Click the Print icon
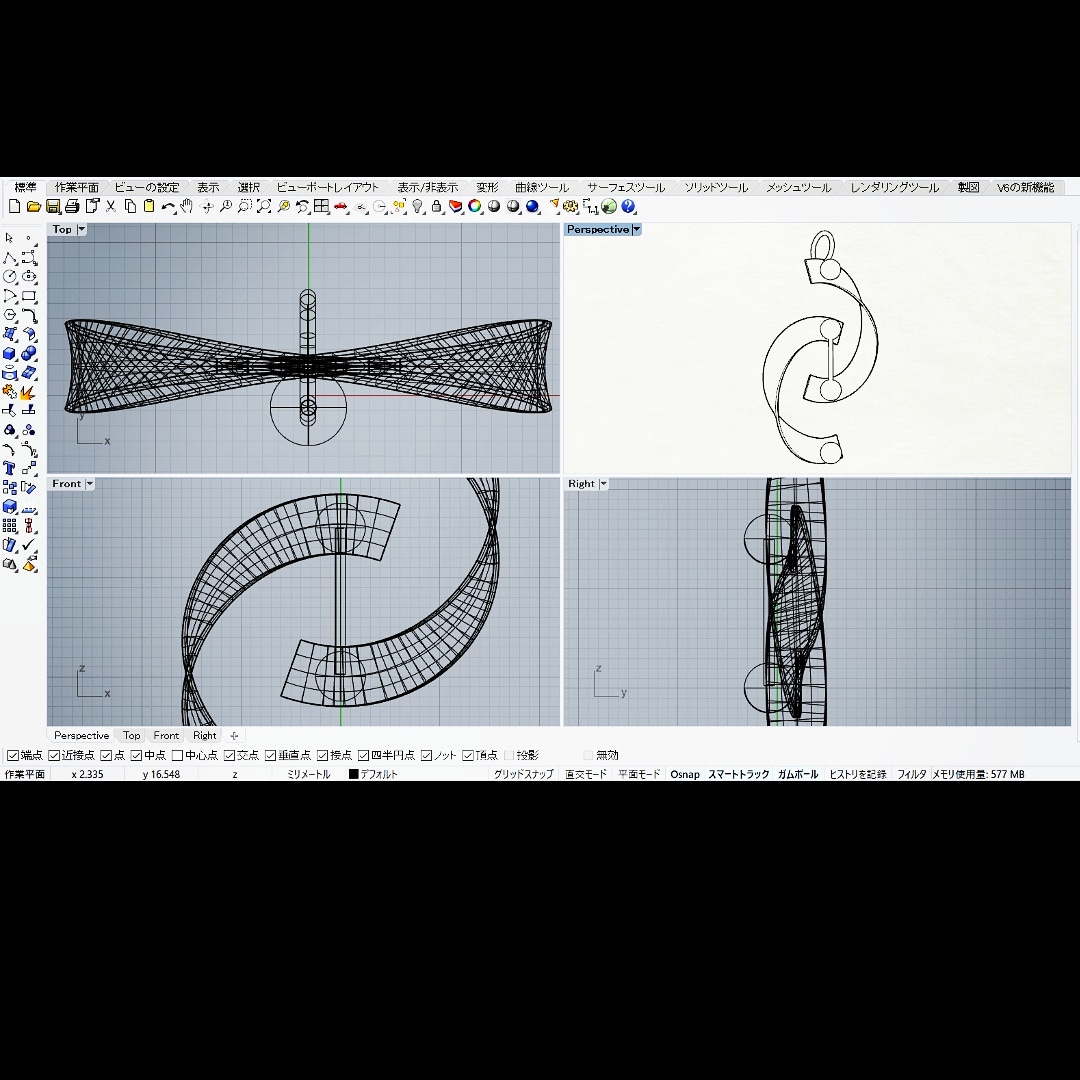This screenshot has height=1080, width=1080. [x=72, y=207]
